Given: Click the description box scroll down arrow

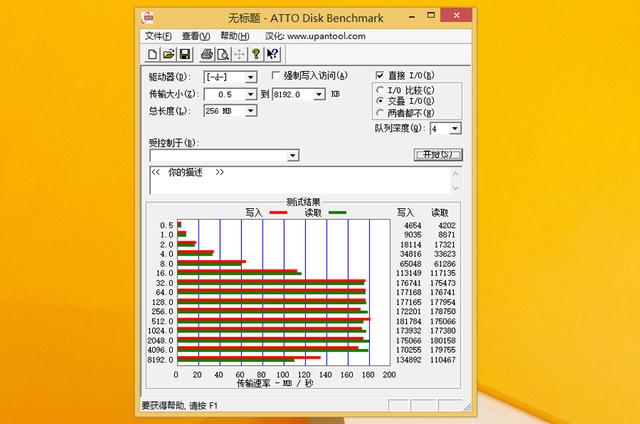Looking at the screenshot, I should pyautogui.click(x=456, y=188).
